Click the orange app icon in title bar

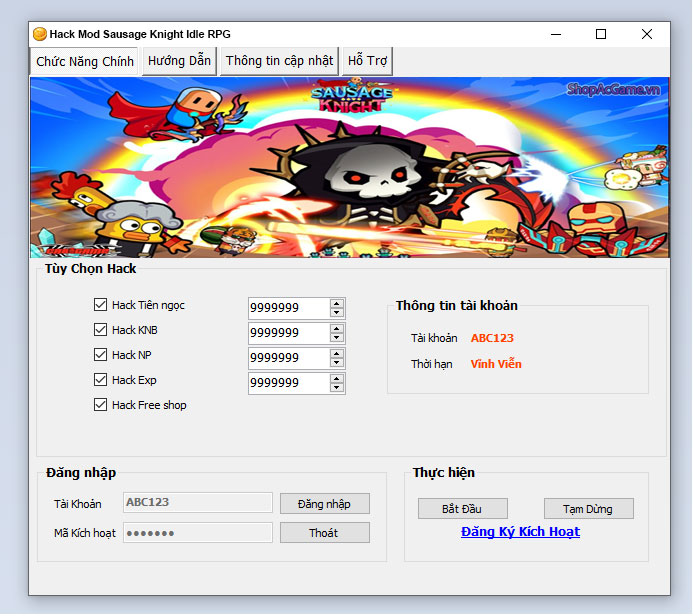(x=40, y=34)
